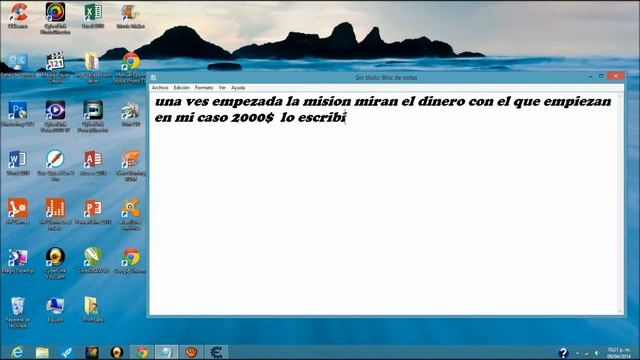
Task: Select the folder icon below the Excel shortcut
Action: 93,67
